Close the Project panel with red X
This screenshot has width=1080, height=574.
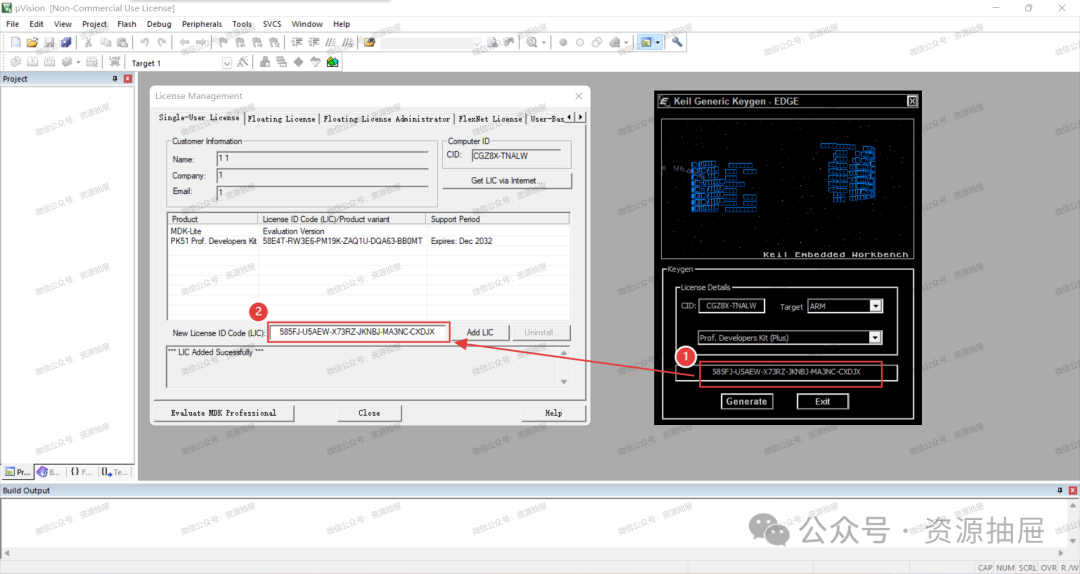pyautogui.click(x=127, y=79)
